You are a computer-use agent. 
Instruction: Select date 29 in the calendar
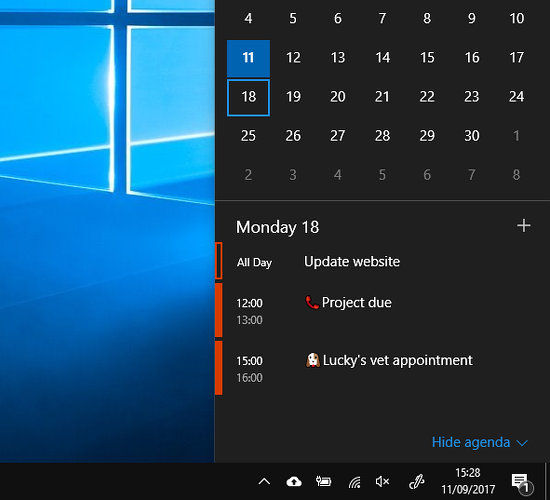[x=427, y=136]
